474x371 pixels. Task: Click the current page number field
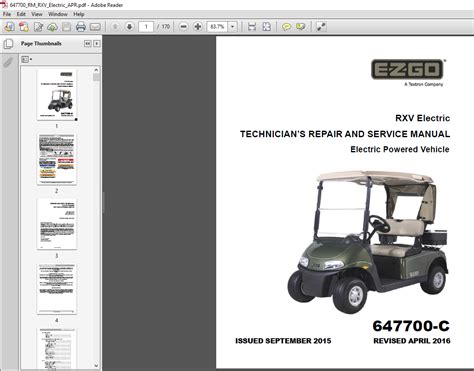(x=146, y=27)
